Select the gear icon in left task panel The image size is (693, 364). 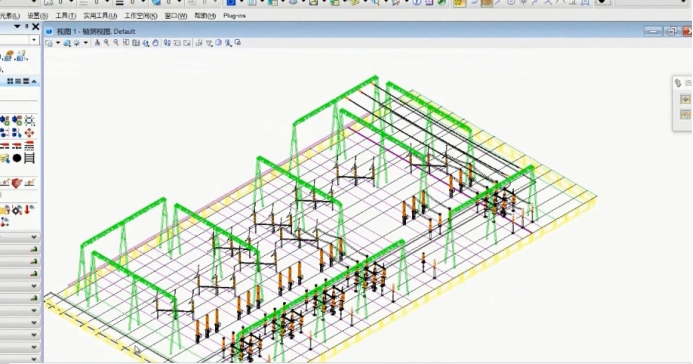(x=17, y=210)
